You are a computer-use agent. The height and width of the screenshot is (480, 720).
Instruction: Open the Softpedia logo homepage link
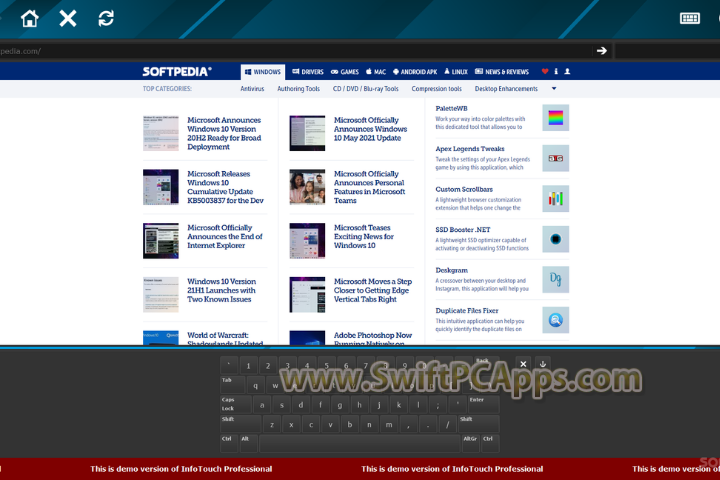coord(177,72)
